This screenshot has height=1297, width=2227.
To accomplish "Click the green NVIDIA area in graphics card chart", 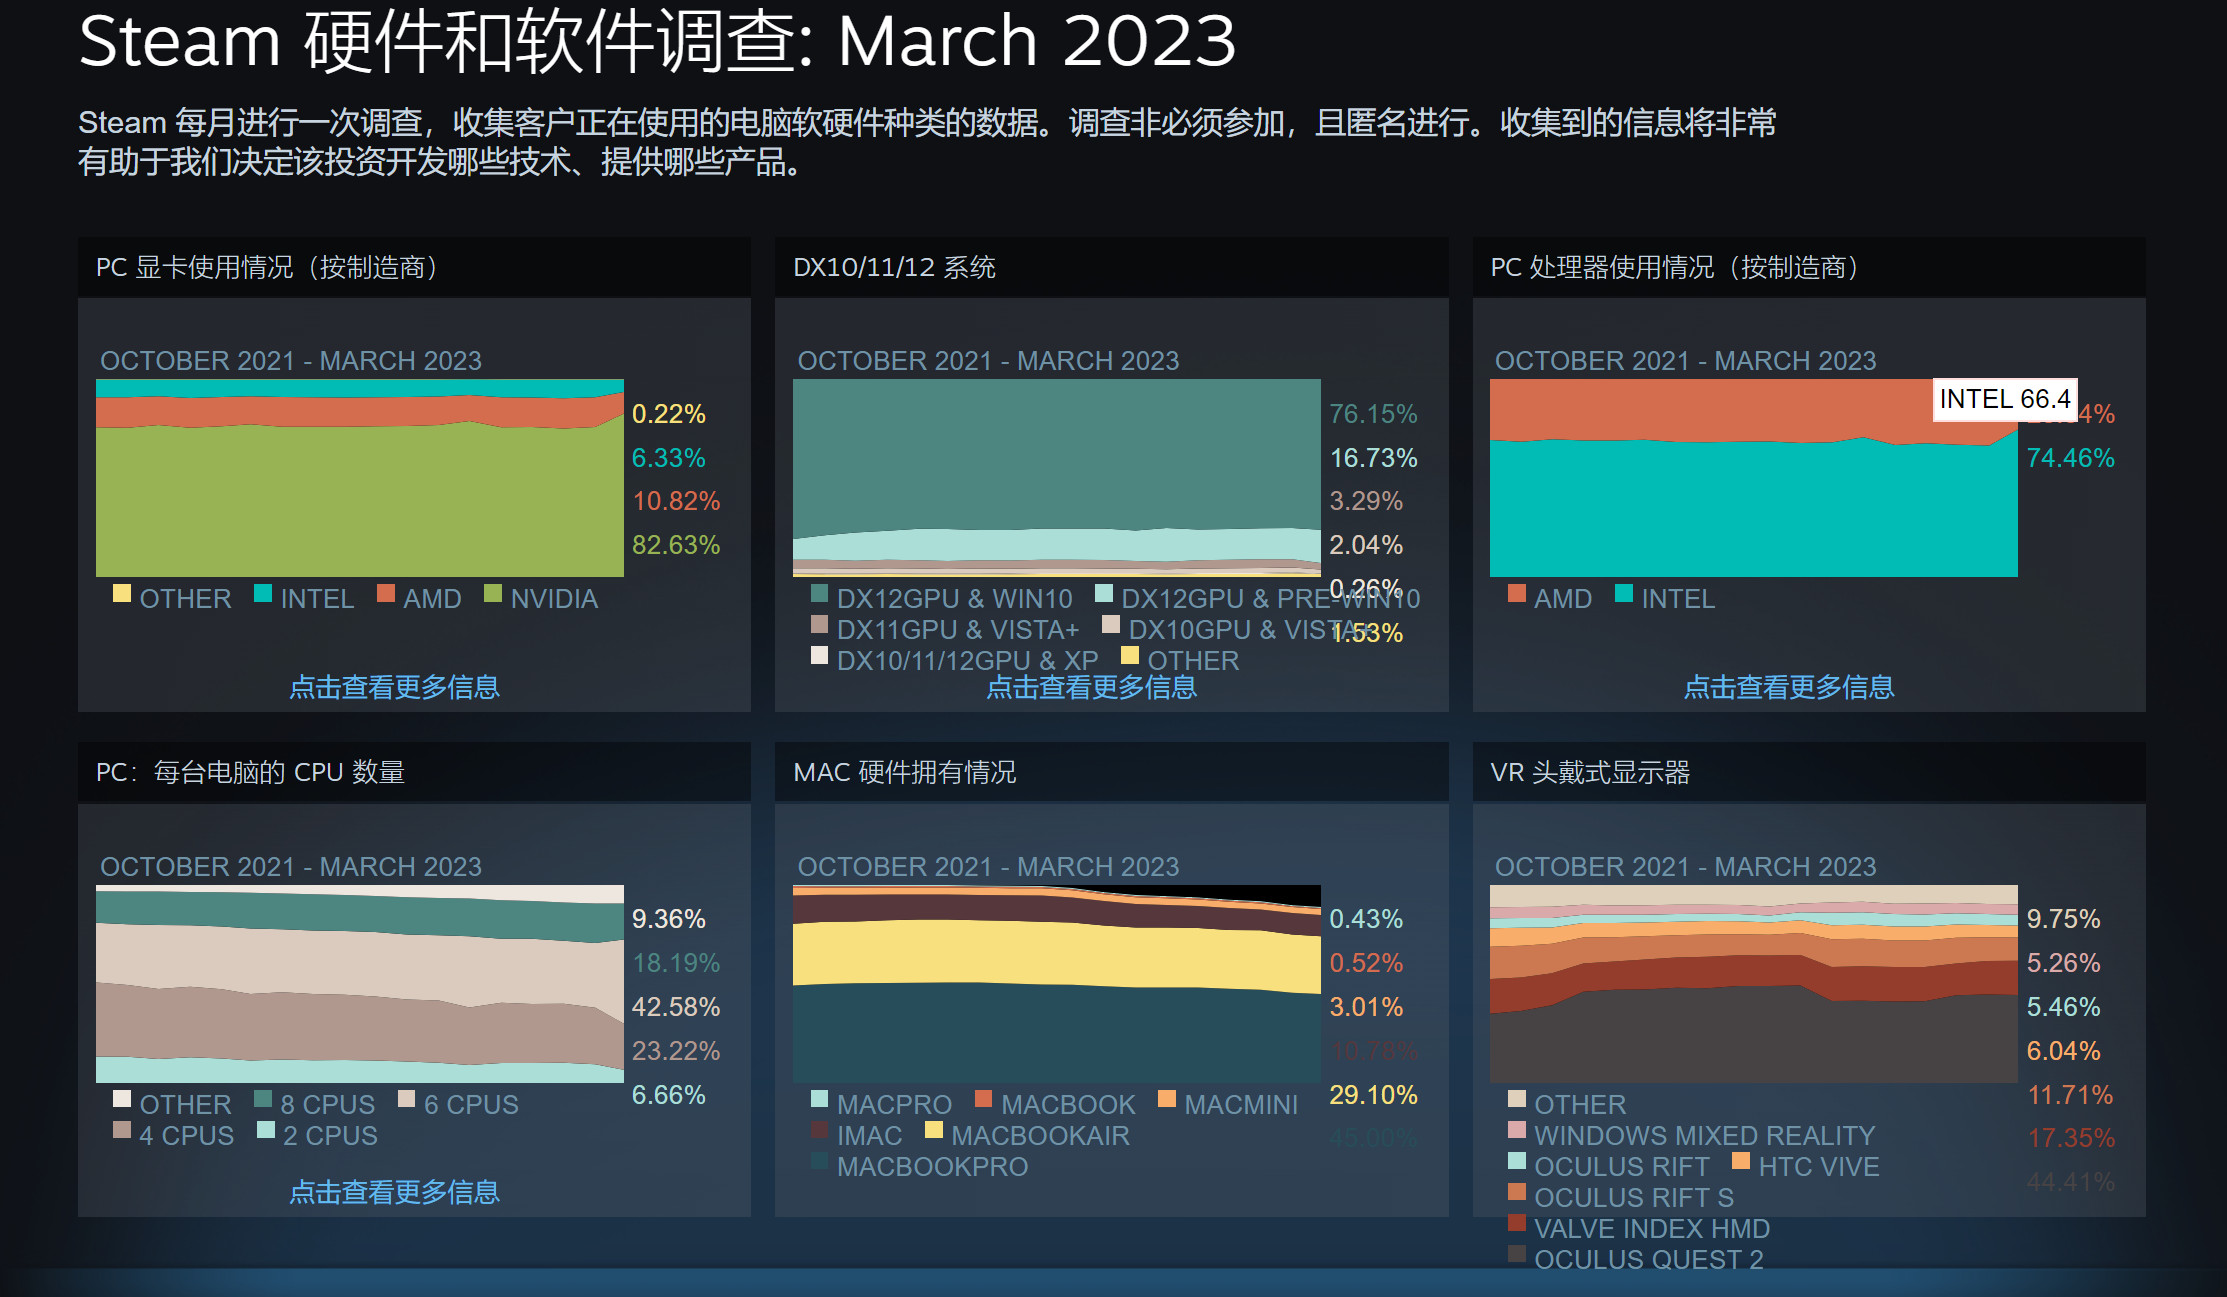I will coord(360,500).
